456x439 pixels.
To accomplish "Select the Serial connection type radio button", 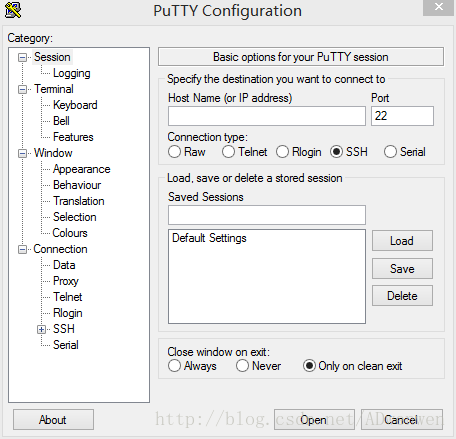I will [x=390, y=152].
